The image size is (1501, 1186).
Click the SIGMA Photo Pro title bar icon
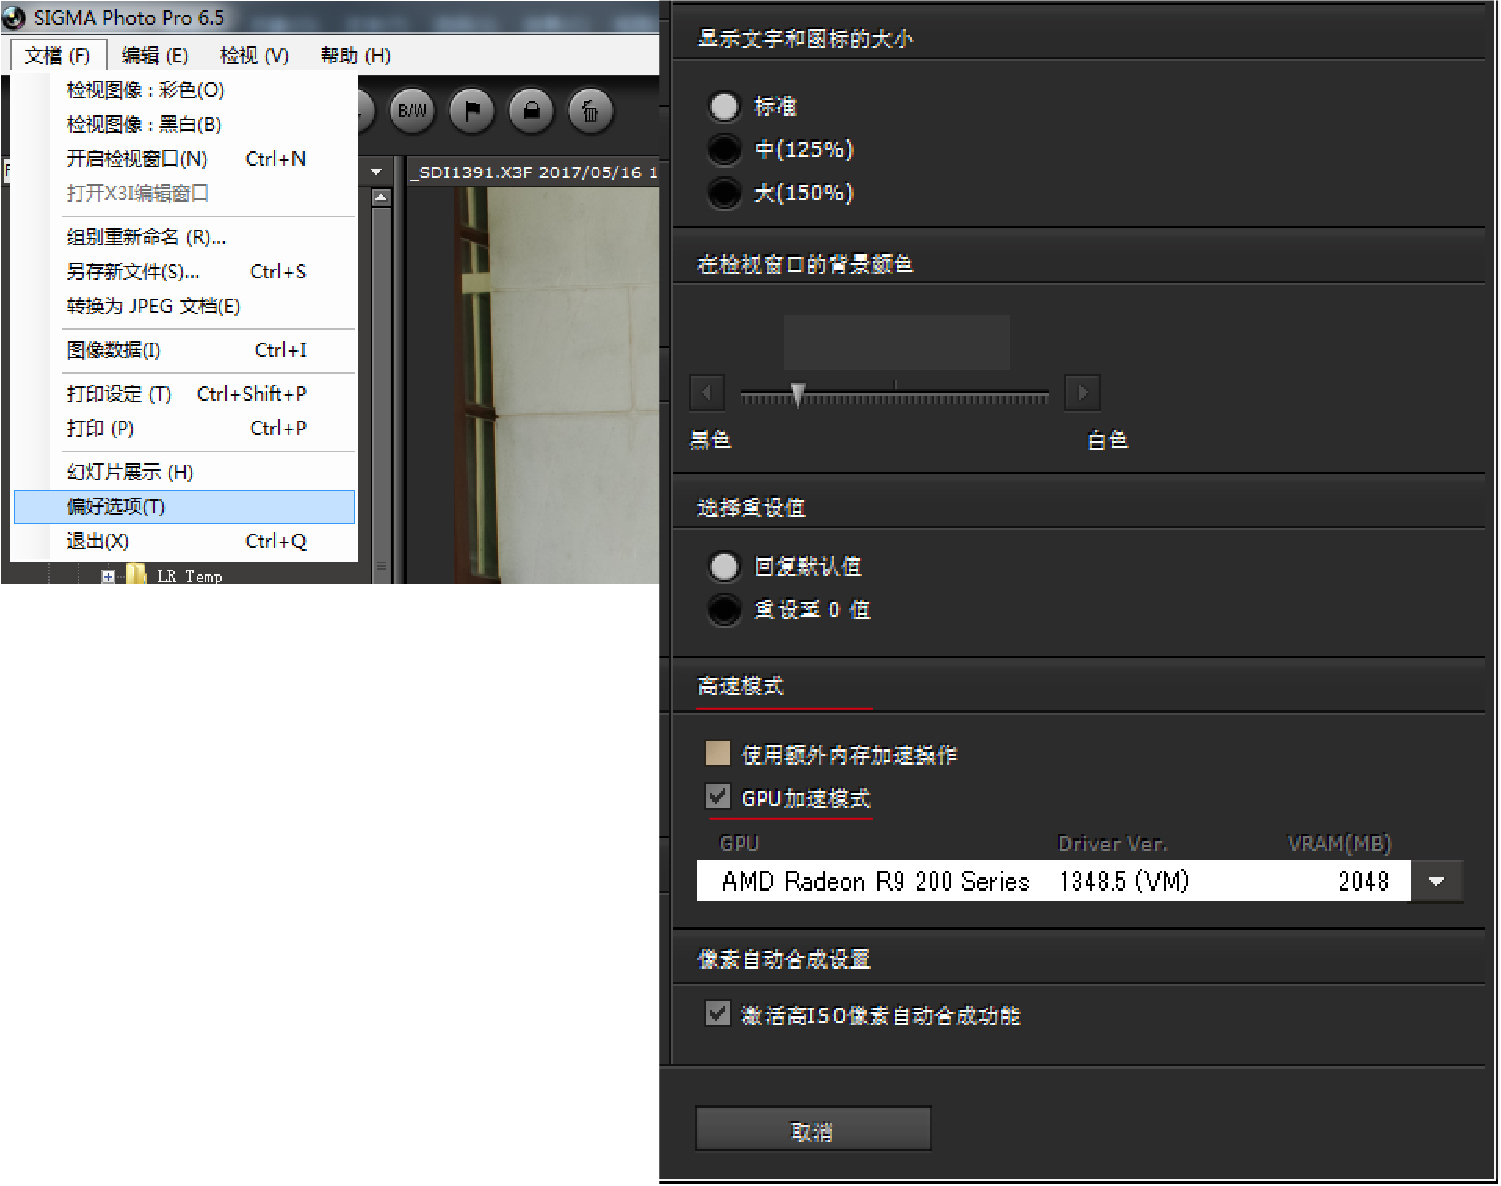14,17
